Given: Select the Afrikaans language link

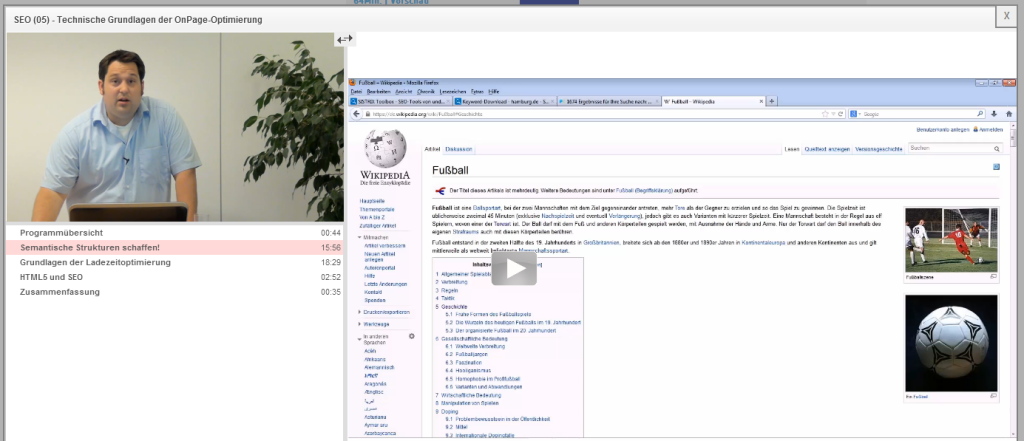Looking at the screenshot, I should pos(375,359).
